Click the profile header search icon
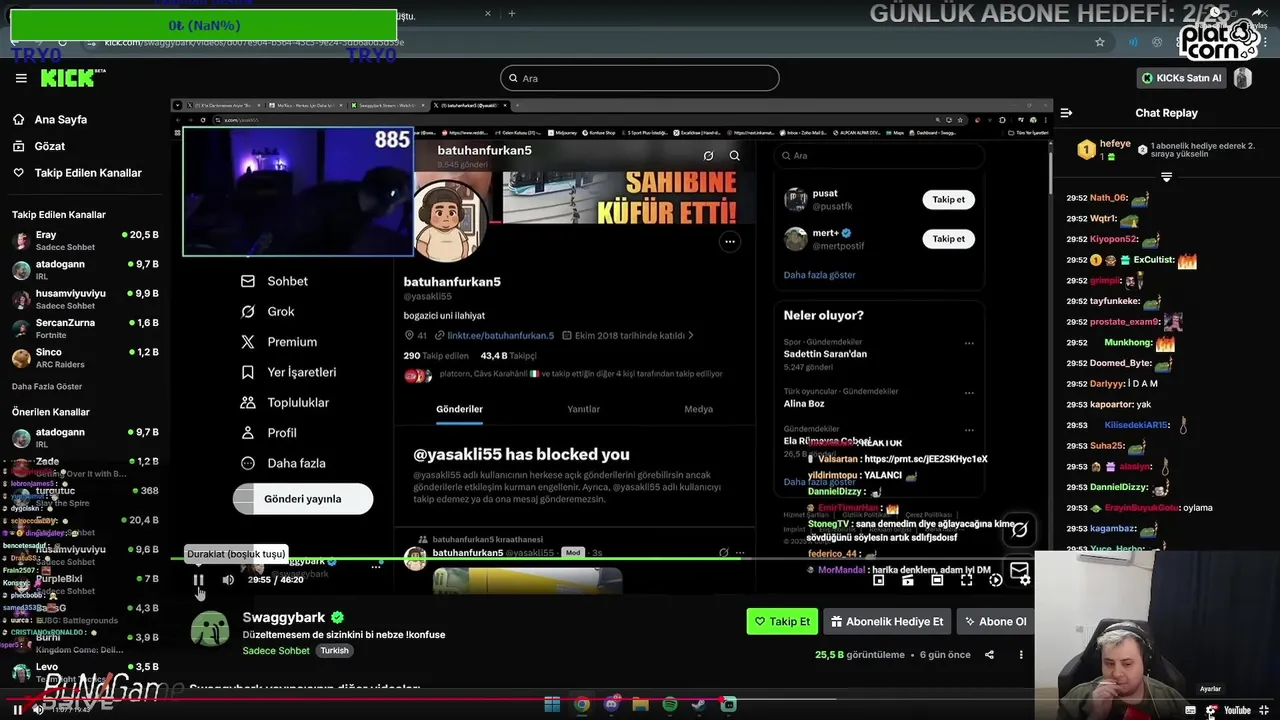 (x=734, y=156)
